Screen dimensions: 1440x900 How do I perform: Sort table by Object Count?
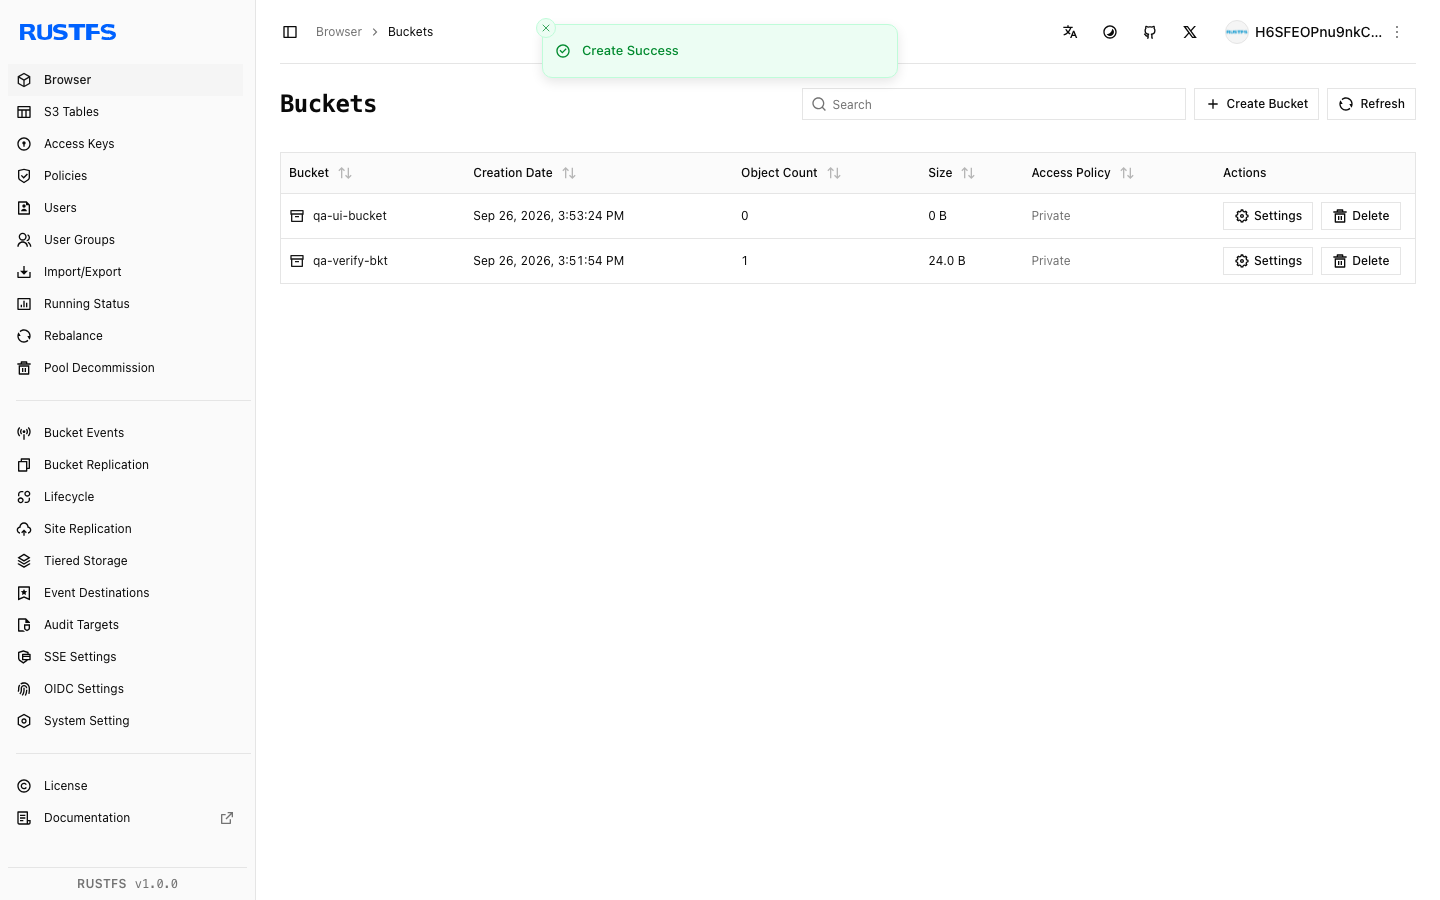point(834,173)
